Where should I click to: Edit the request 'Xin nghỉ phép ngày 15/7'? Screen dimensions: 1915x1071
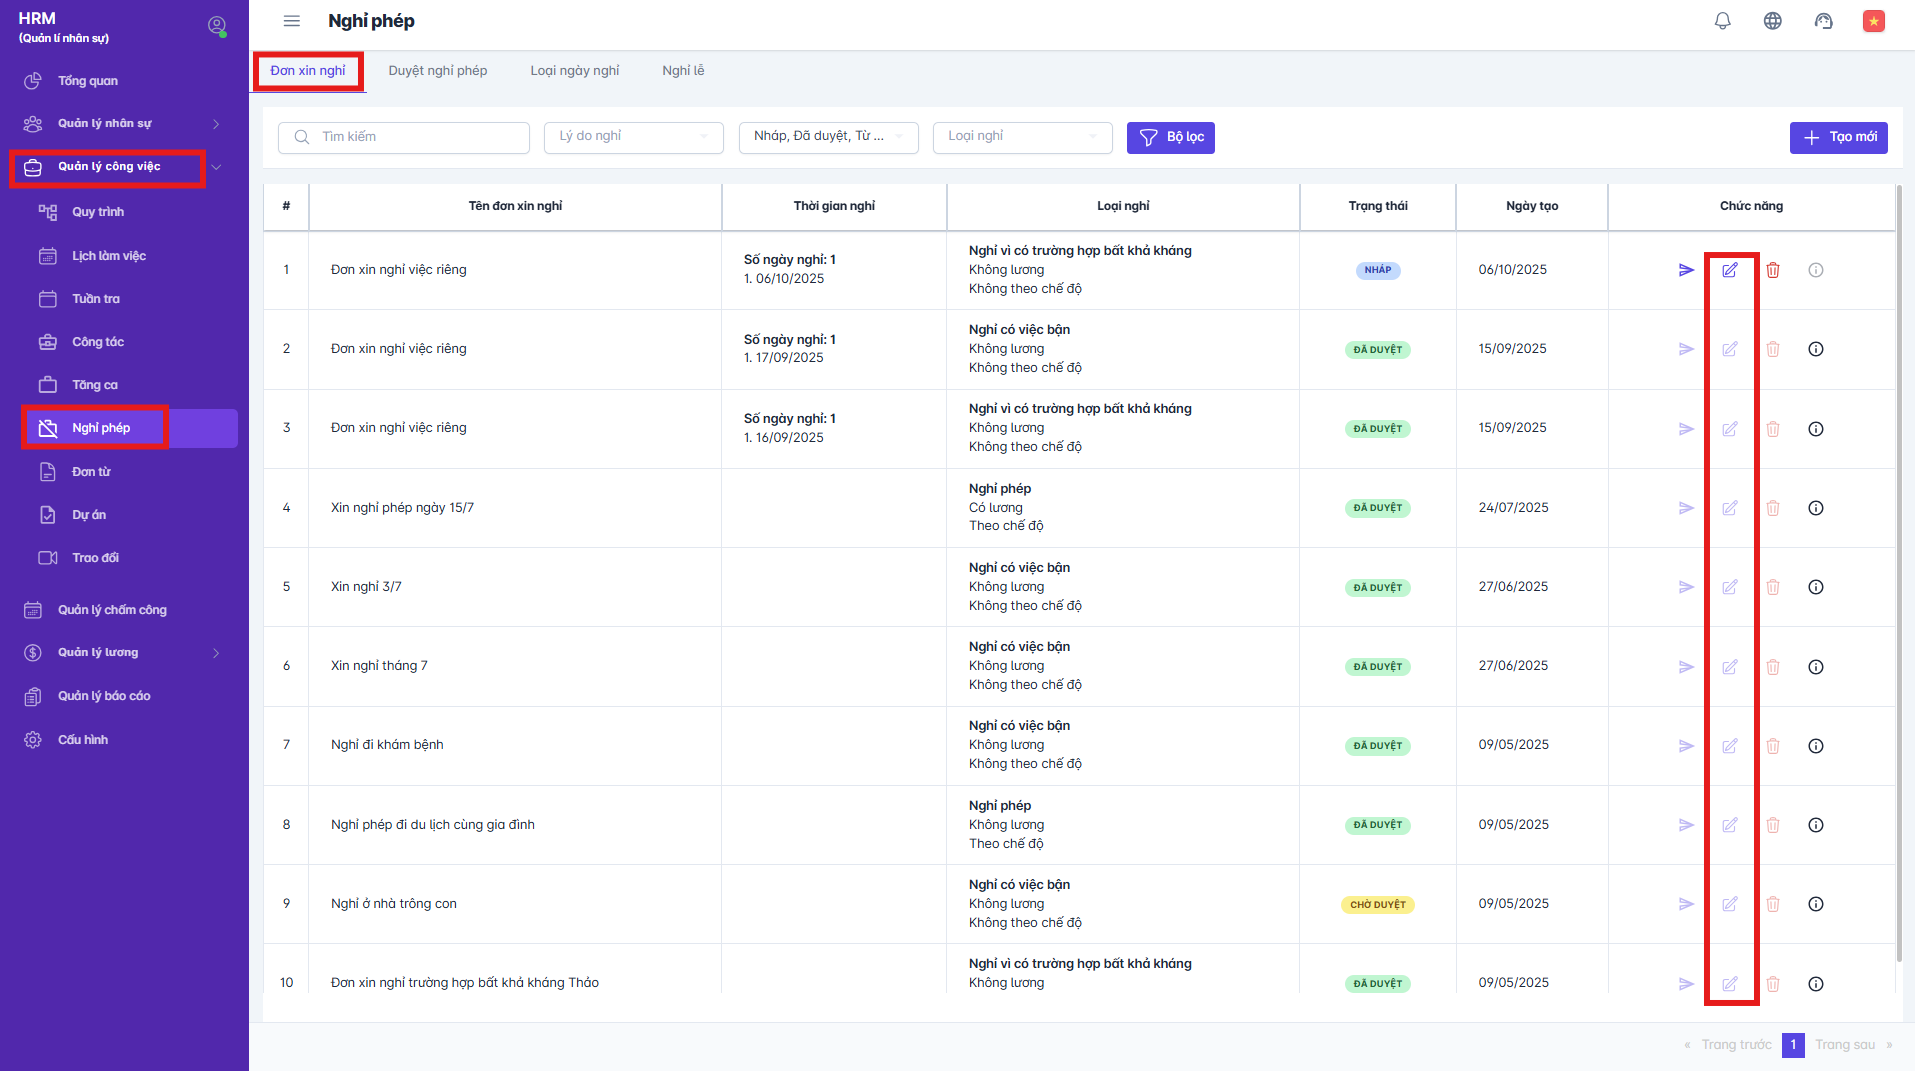1730,508
